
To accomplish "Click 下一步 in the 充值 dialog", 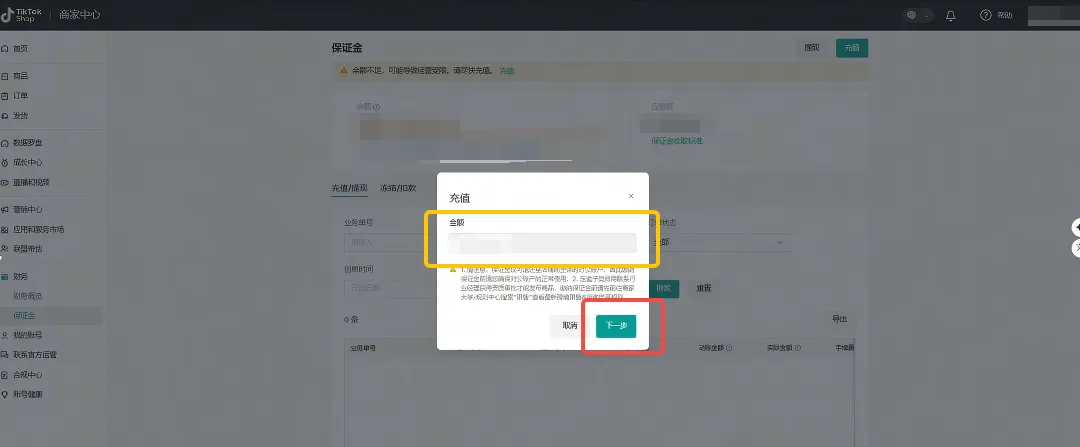I will point(616,326).
